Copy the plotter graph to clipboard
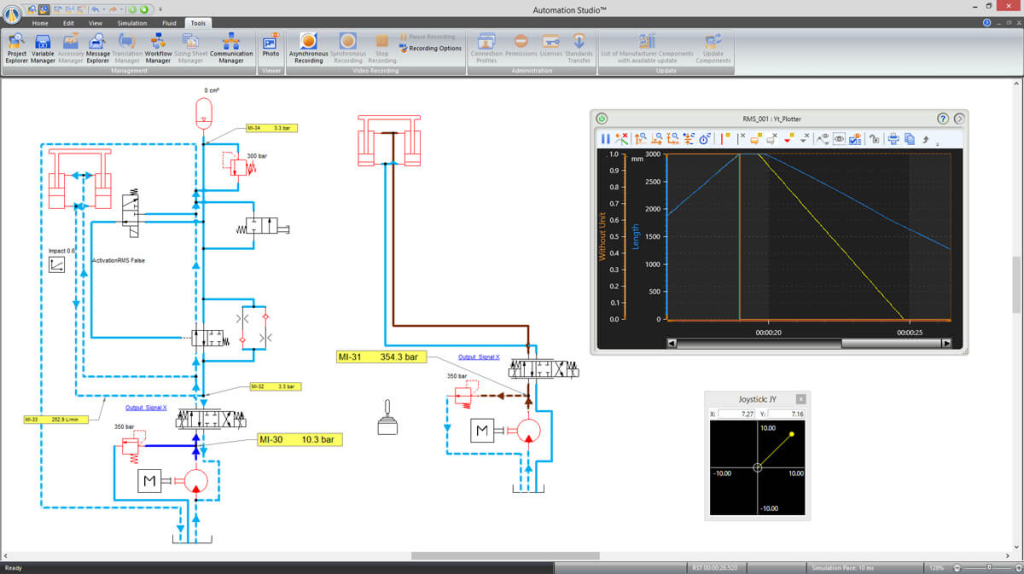Image resolution: width=1024 pixels, height=574 pixels. [909, 138]
